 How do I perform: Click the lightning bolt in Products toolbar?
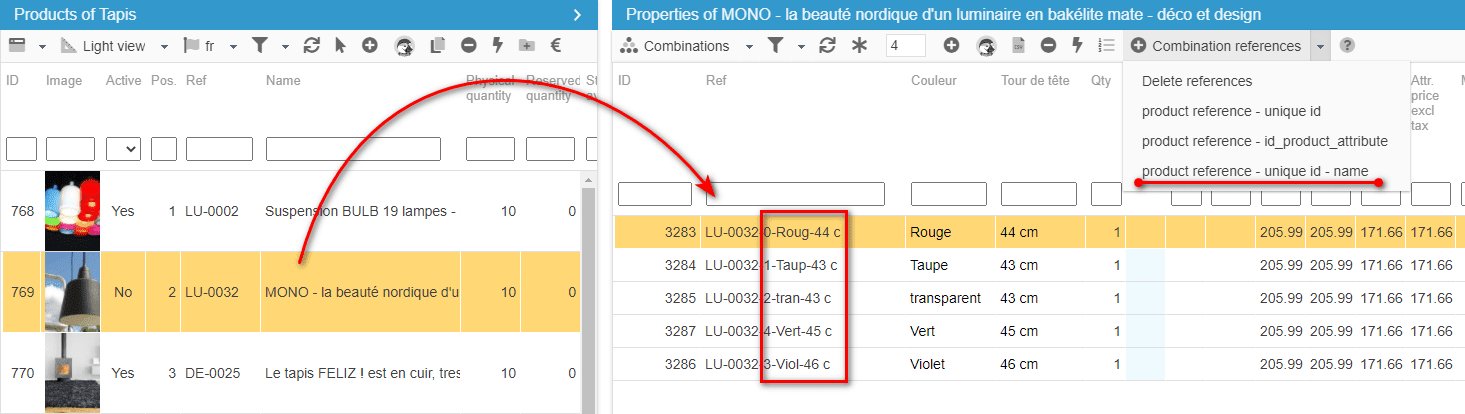tap(497, 46)
